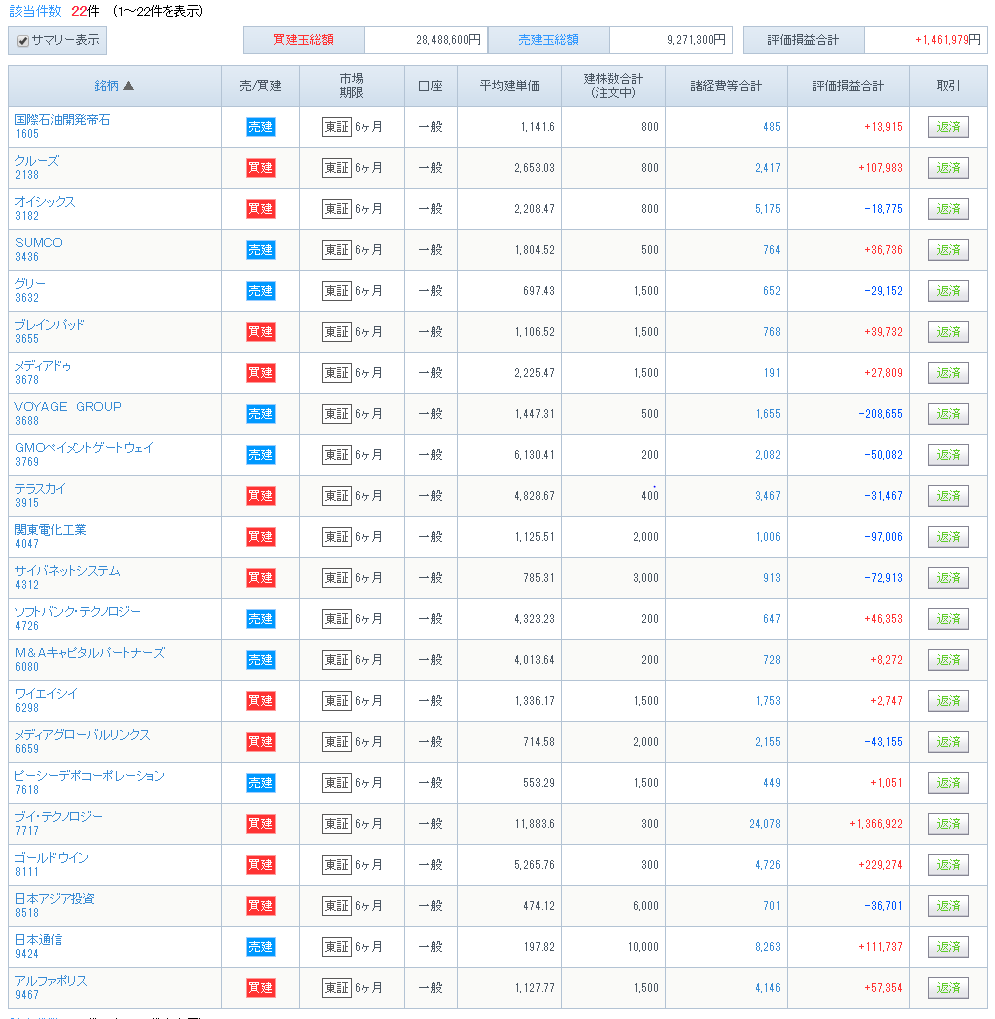
Task: Click the 平均建単価 column header
Action: [509, 86]
